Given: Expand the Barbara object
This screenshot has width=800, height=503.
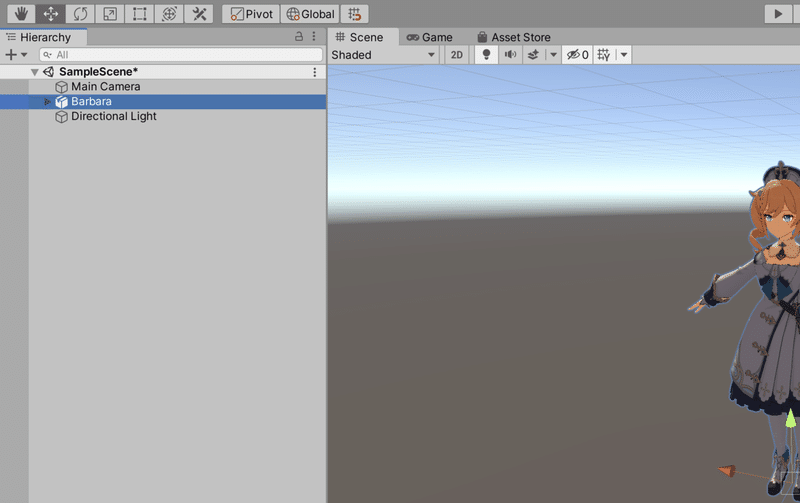Looking at the screenshot, I should [47, 102].
